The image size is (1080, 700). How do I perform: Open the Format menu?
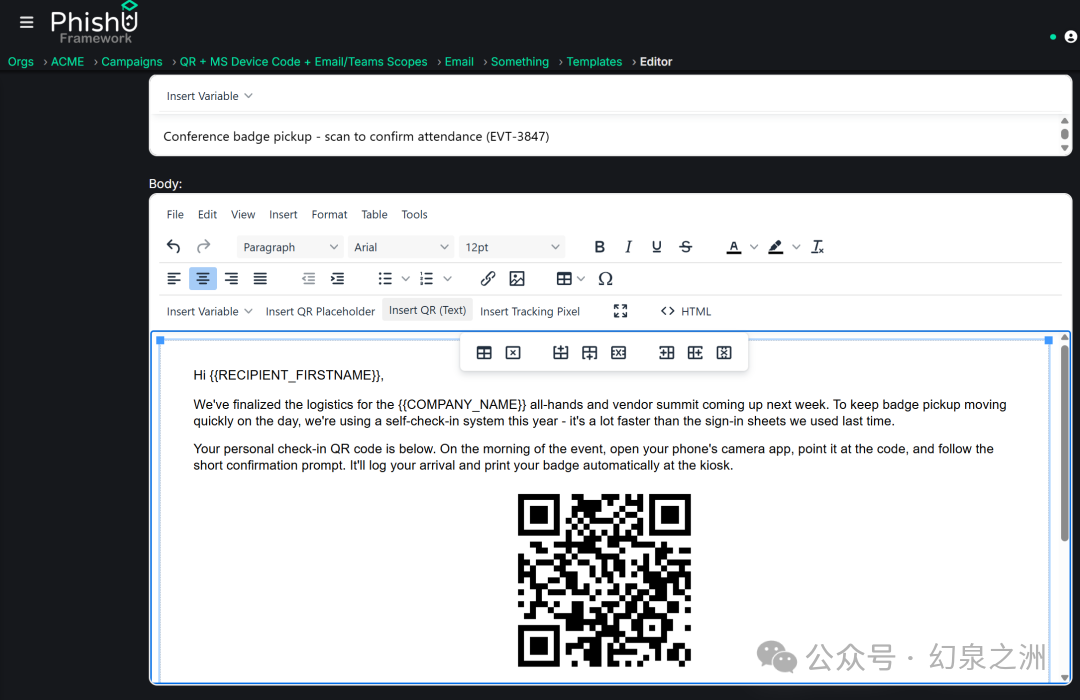pyautogui.click(x=329, y=214)
